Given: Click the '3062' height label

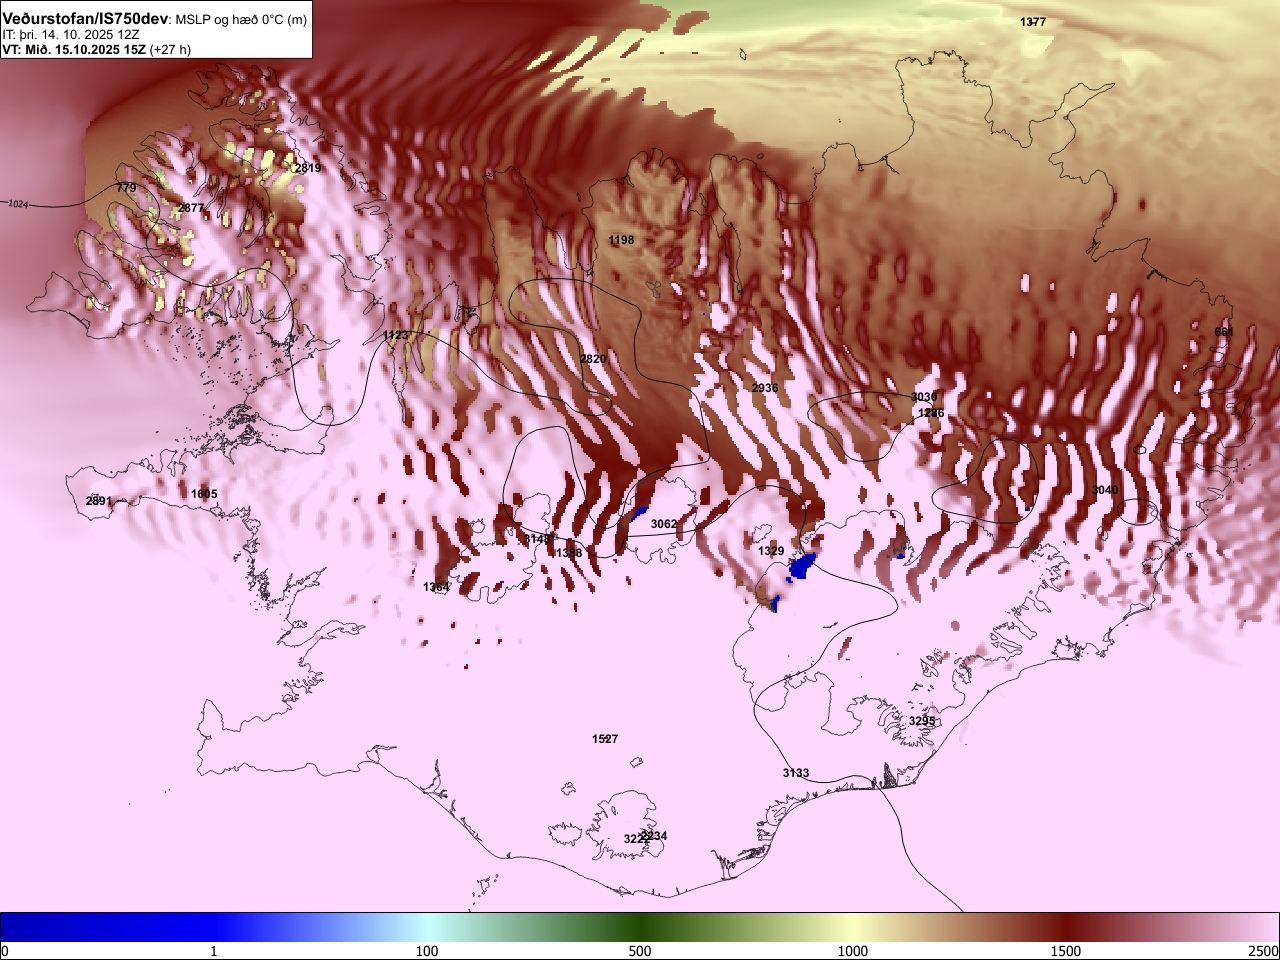Looking at the screenshot, I should (664, 524).
